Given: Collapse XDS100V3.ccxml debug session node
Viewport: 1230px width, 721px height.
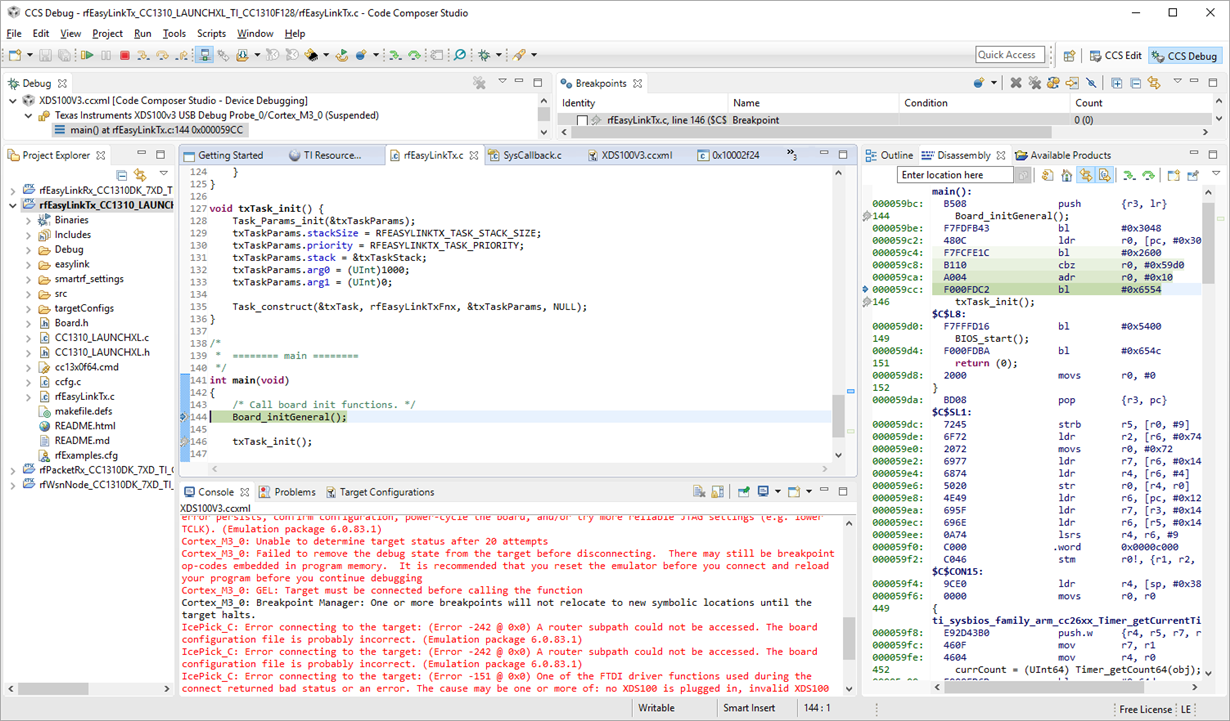Looking at the screenshot, I should coord(14,101).
